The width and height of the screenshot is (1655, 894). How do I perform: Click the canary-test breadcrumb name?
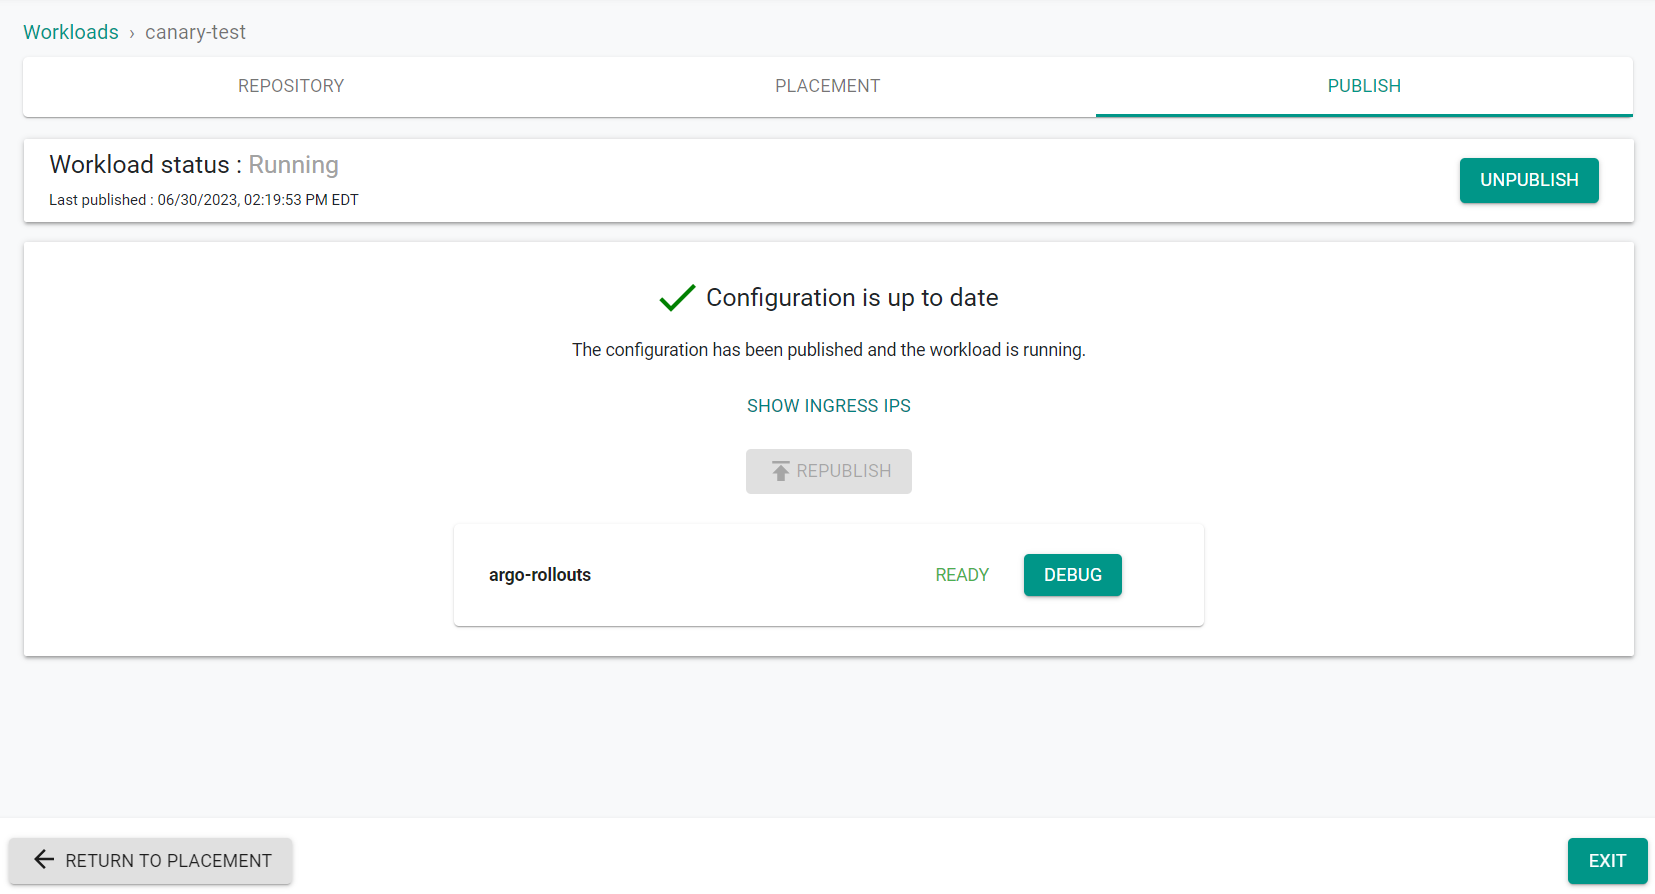pyautogui.click(x=195, y=32)
